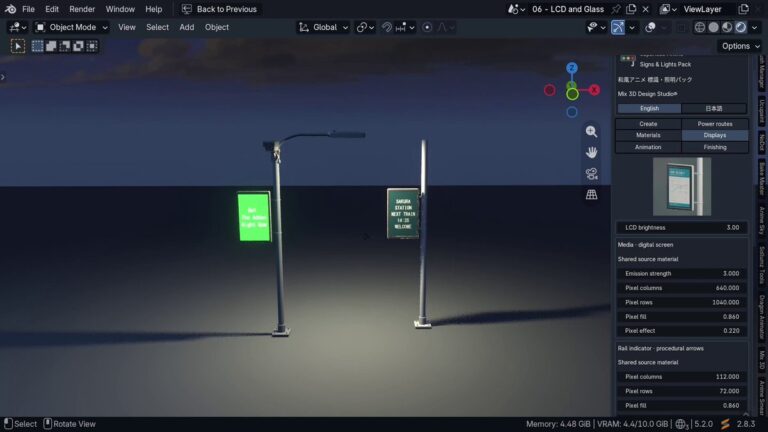Viewport: 768px width, 432px height.
Task: Open the viewport View menu
Action: 127,27
